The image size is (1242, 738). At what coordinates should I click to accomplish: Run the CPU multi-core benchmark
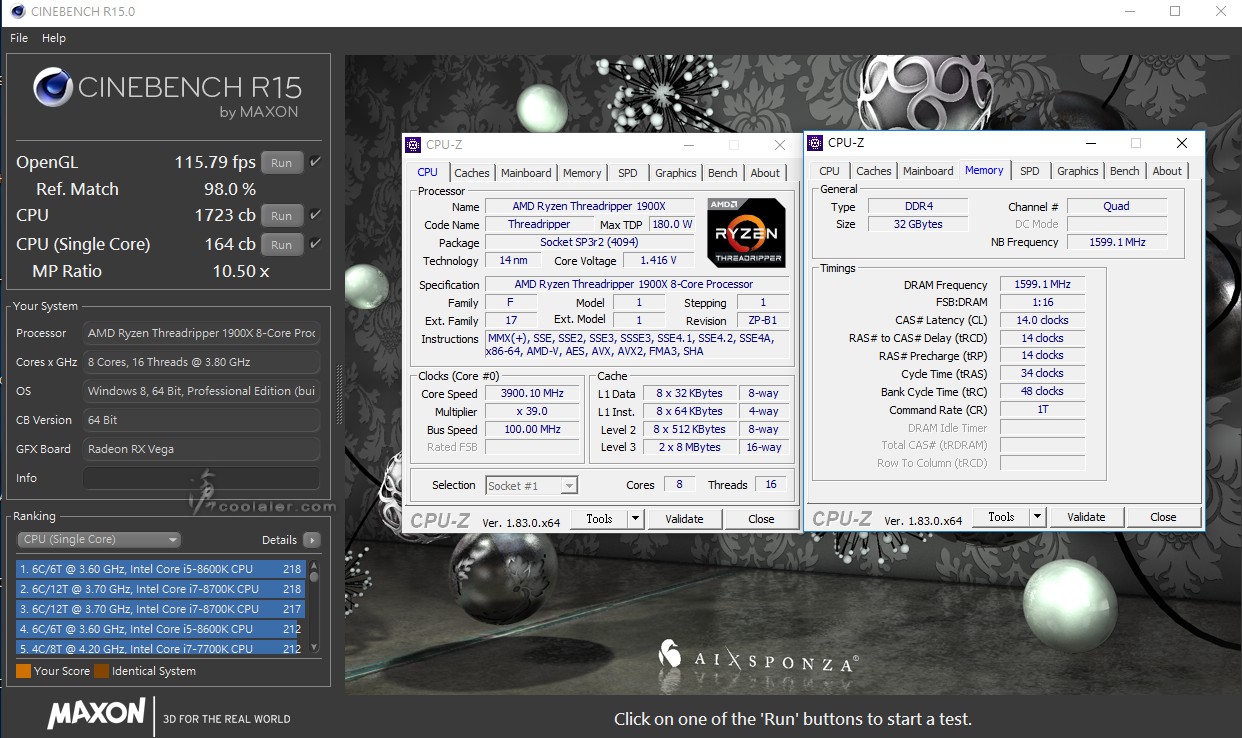[x=282, y=215]
